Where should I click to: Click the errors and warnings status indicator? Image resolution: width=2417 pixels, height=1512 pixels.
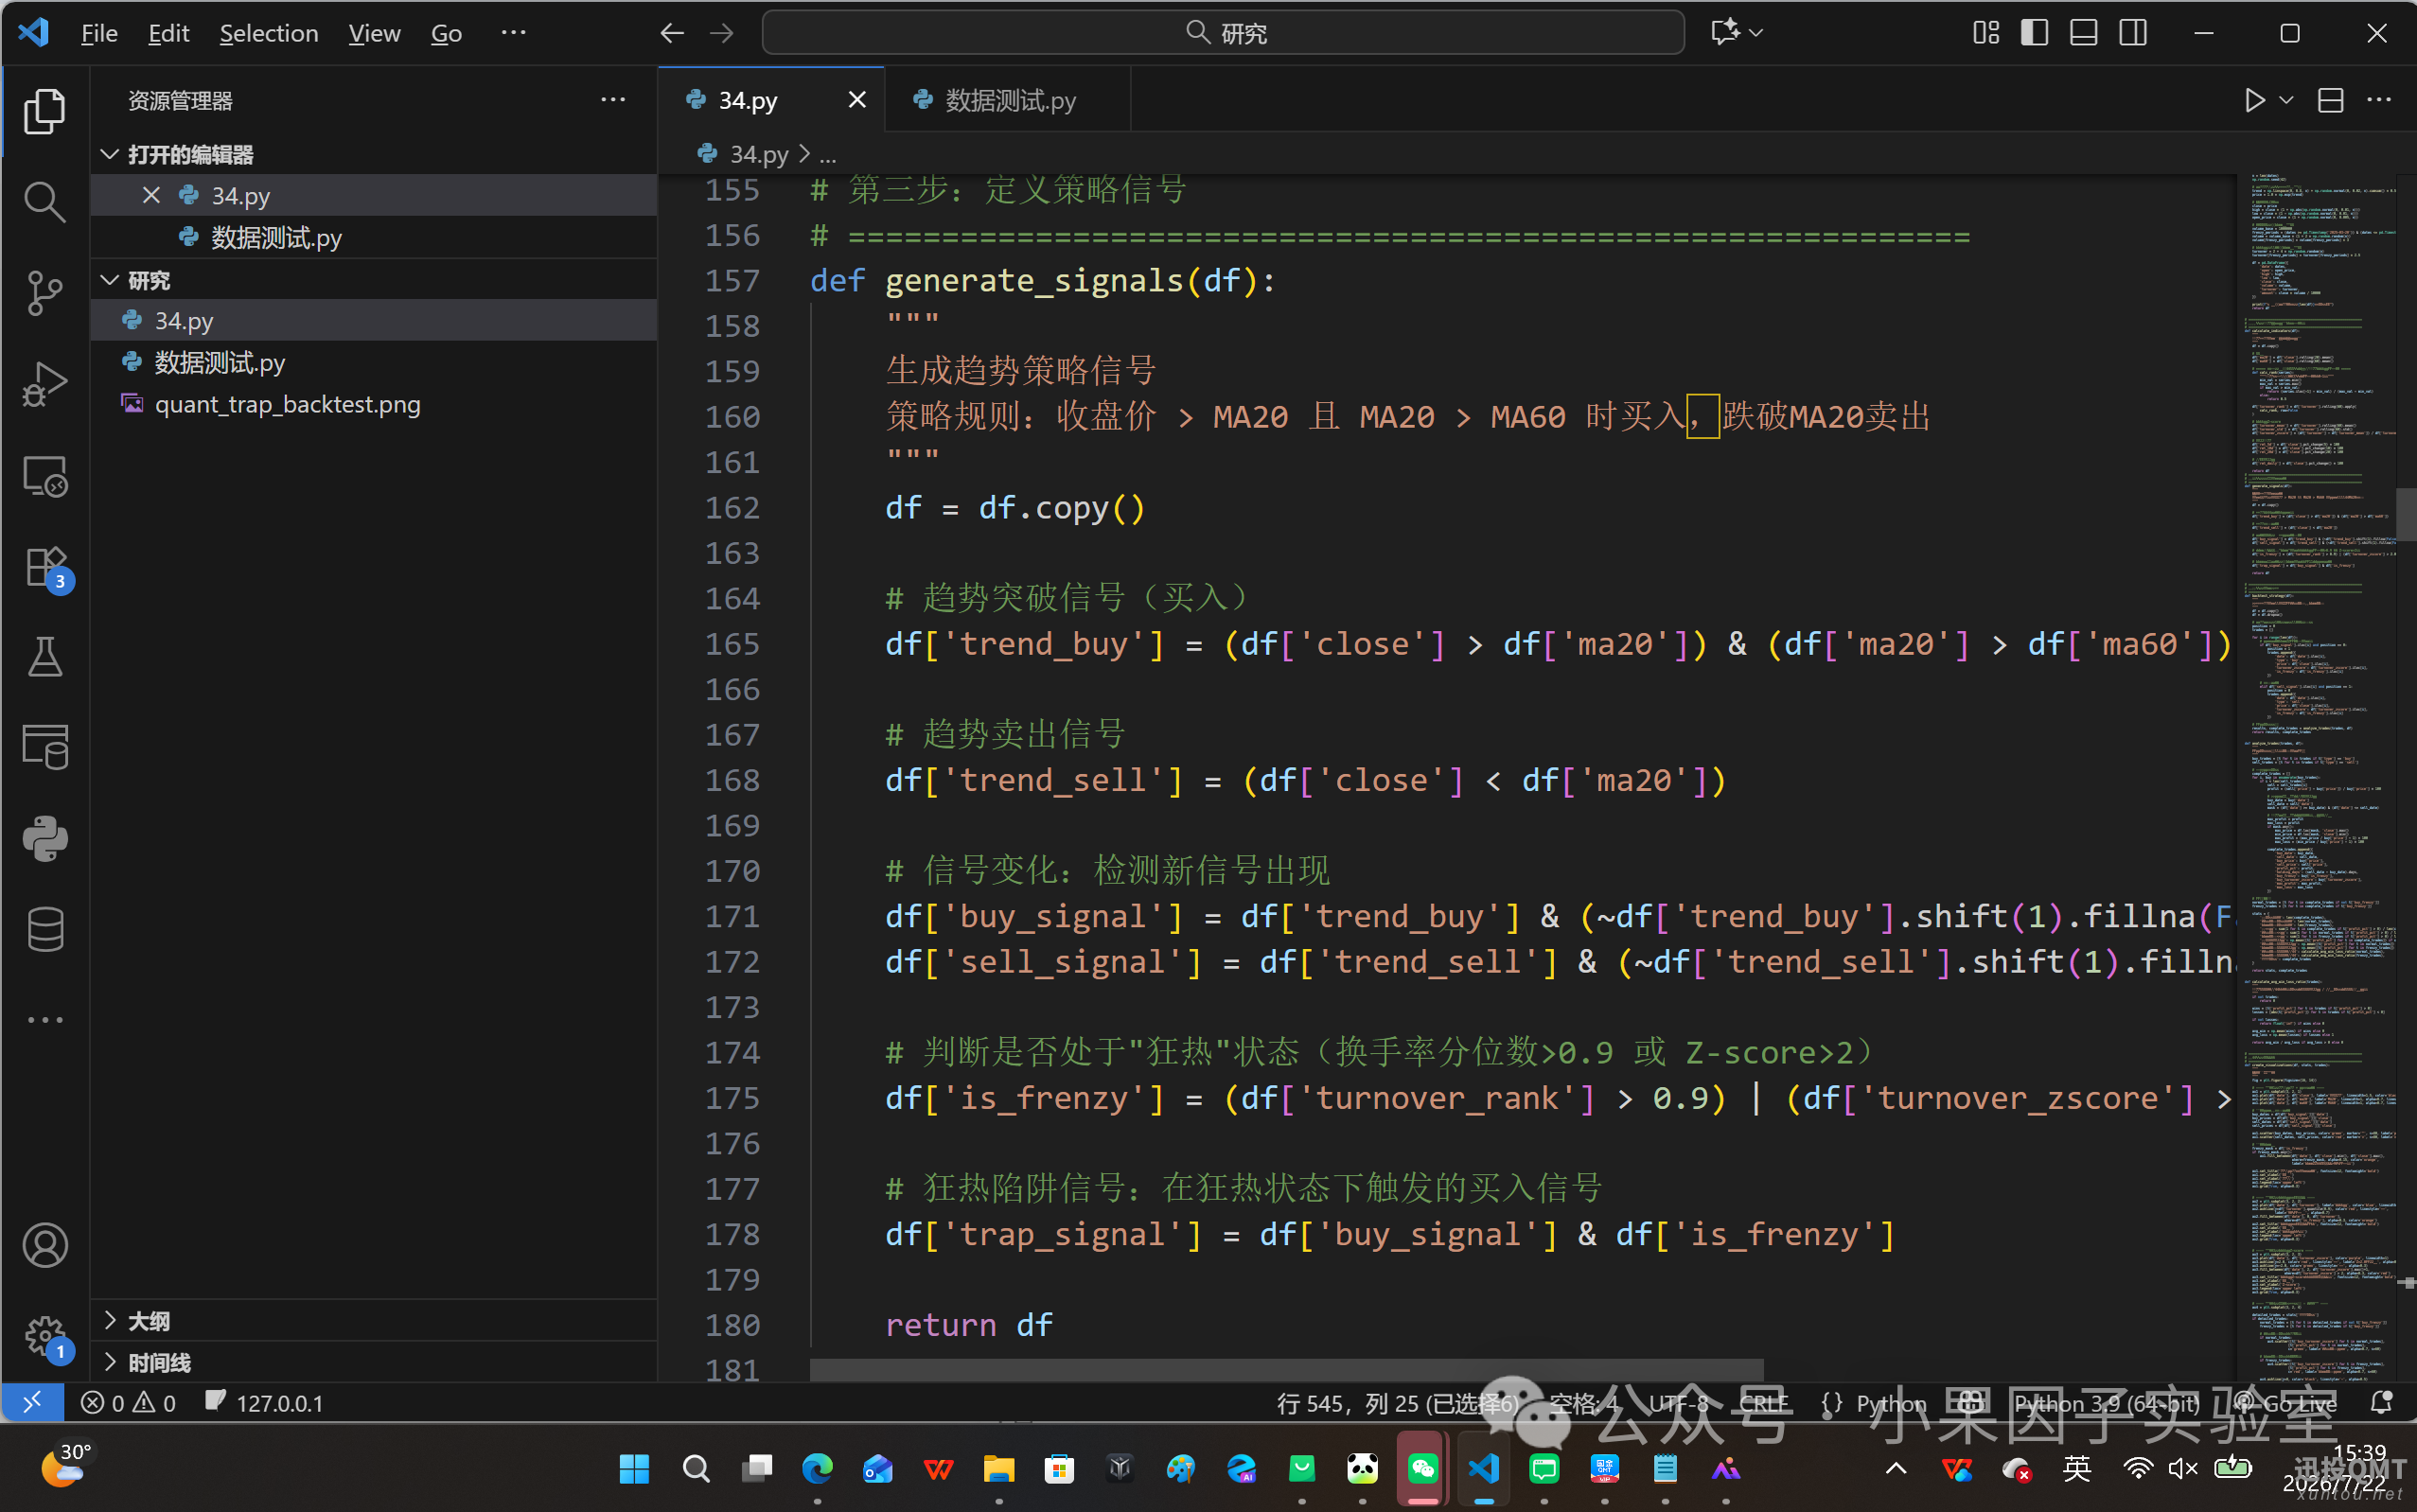(x=129, y=1402)
